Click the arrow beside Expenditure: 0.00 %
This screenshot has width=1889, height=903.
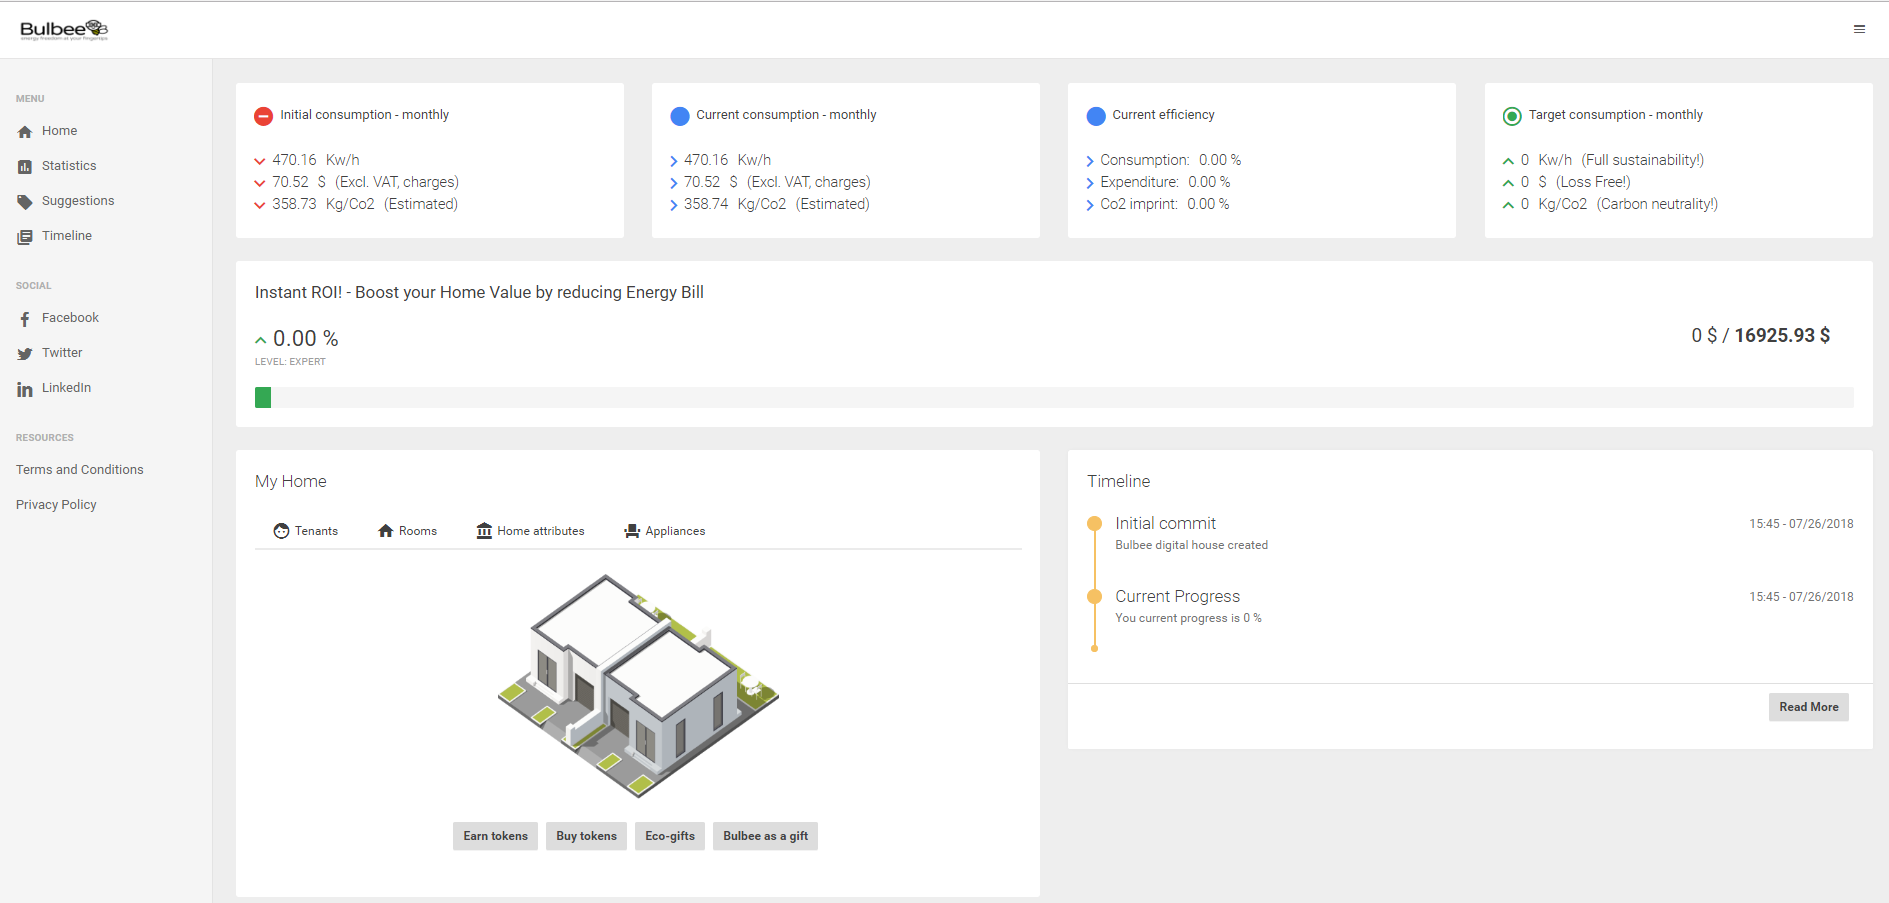[x=1090, y=183]
